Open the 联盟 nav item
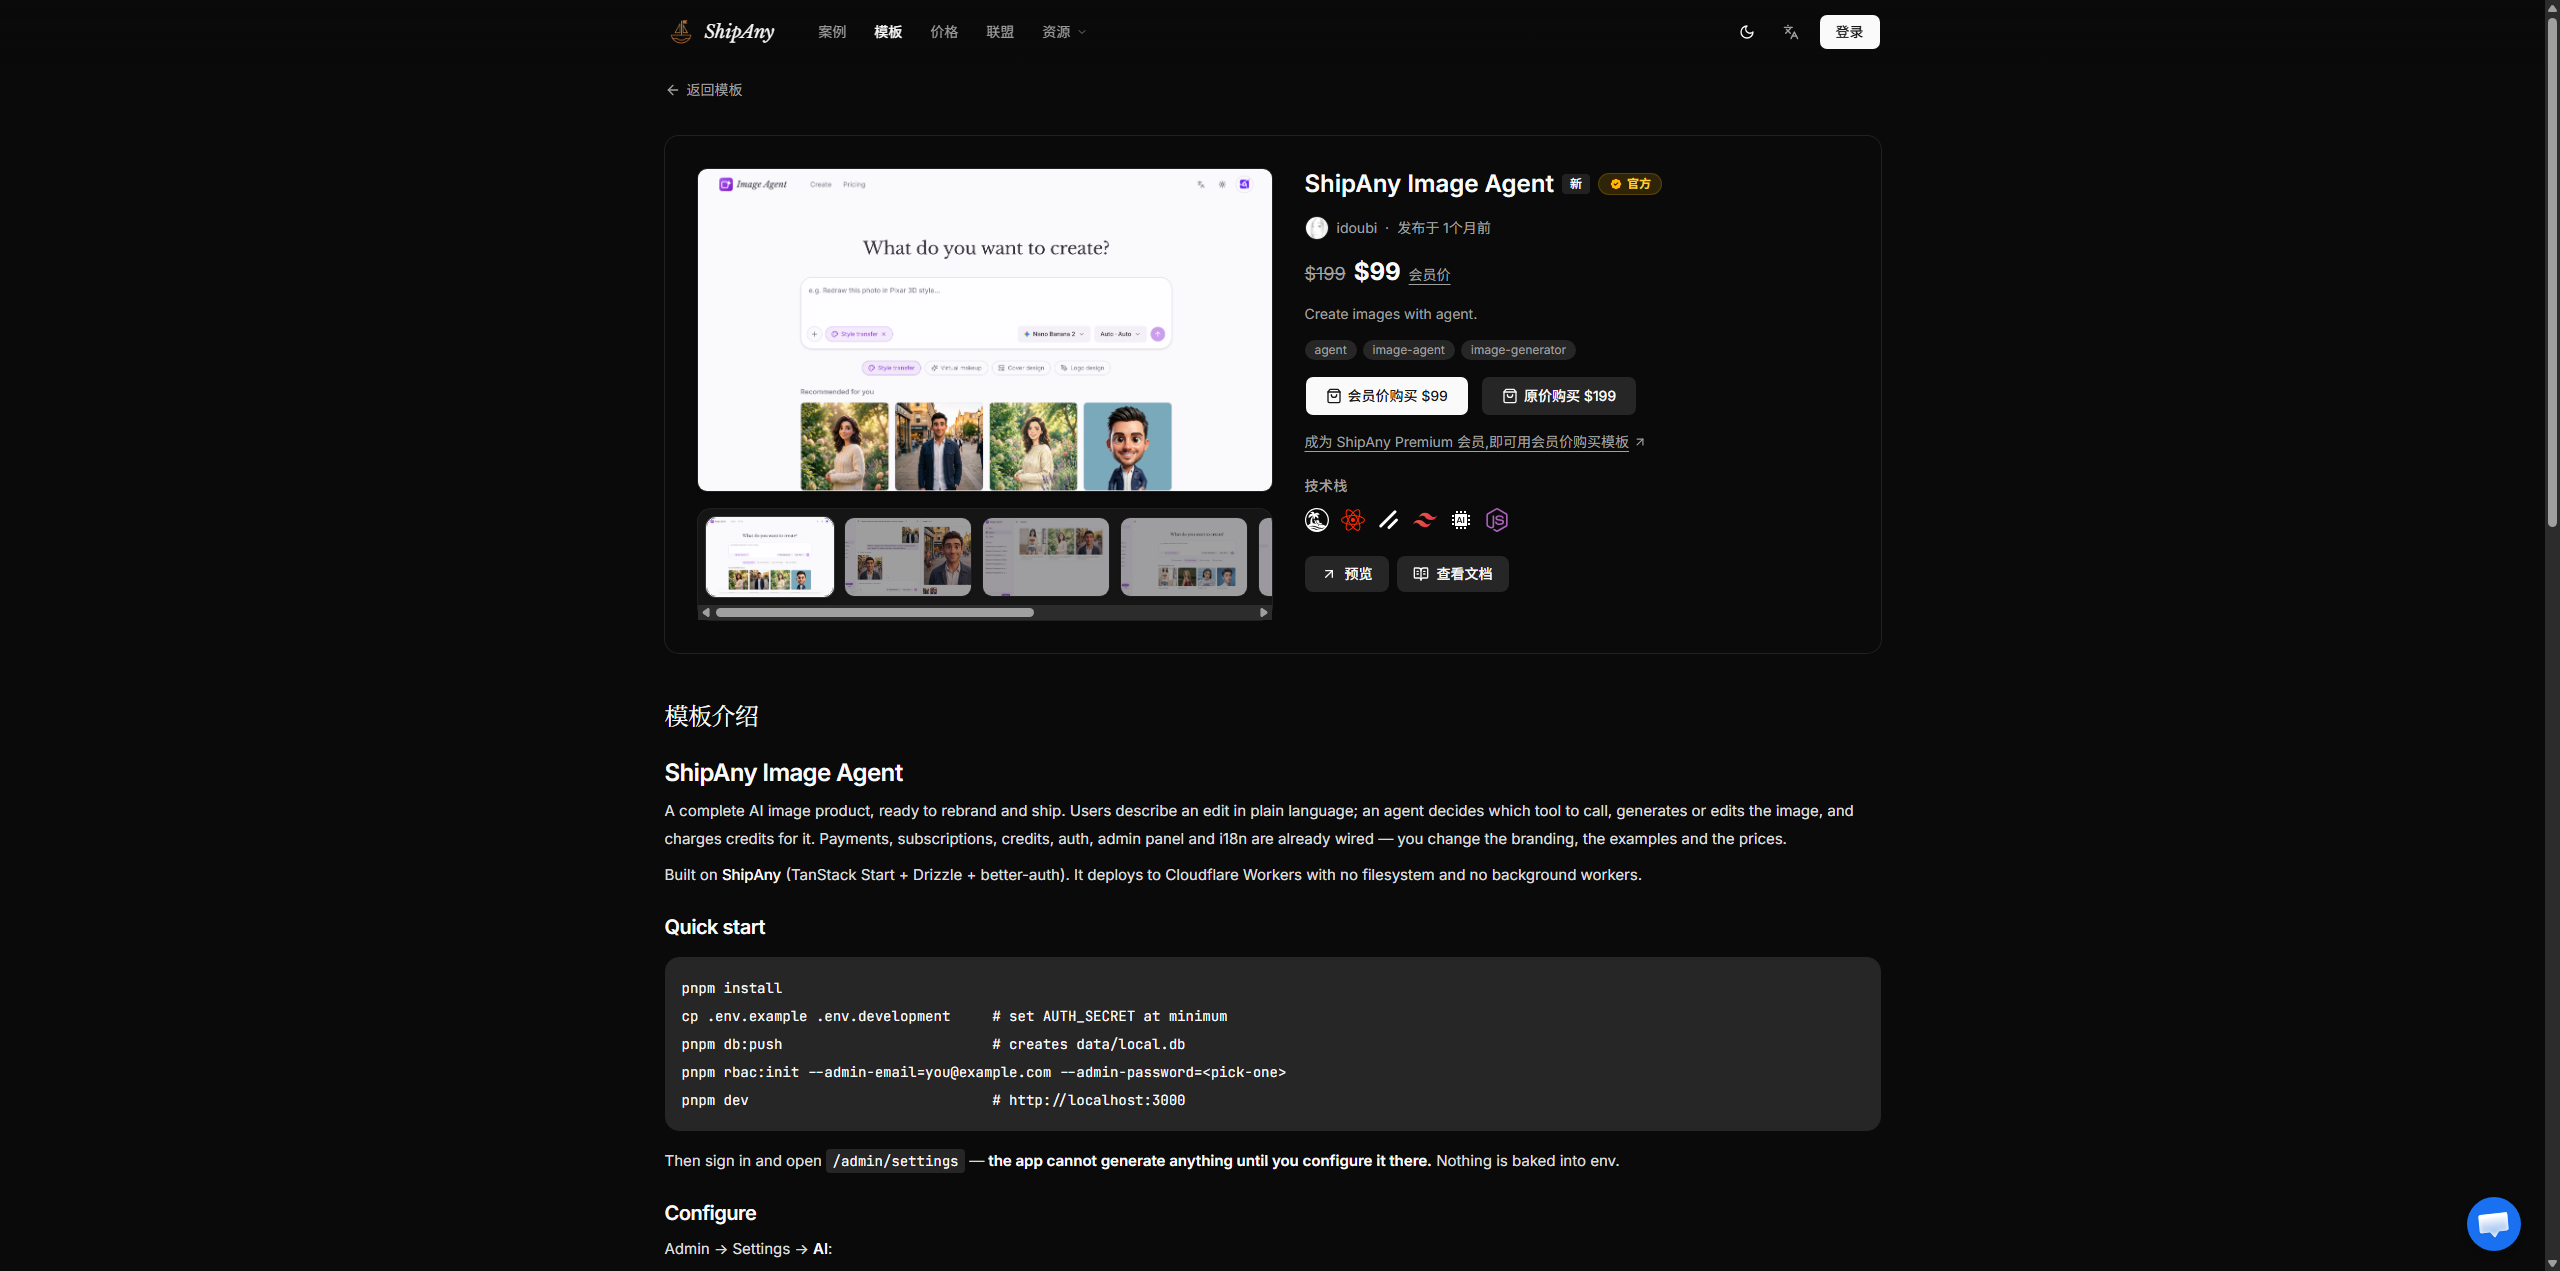This screenshot has width=2560, height=1271. click(x=1000, y=32)
